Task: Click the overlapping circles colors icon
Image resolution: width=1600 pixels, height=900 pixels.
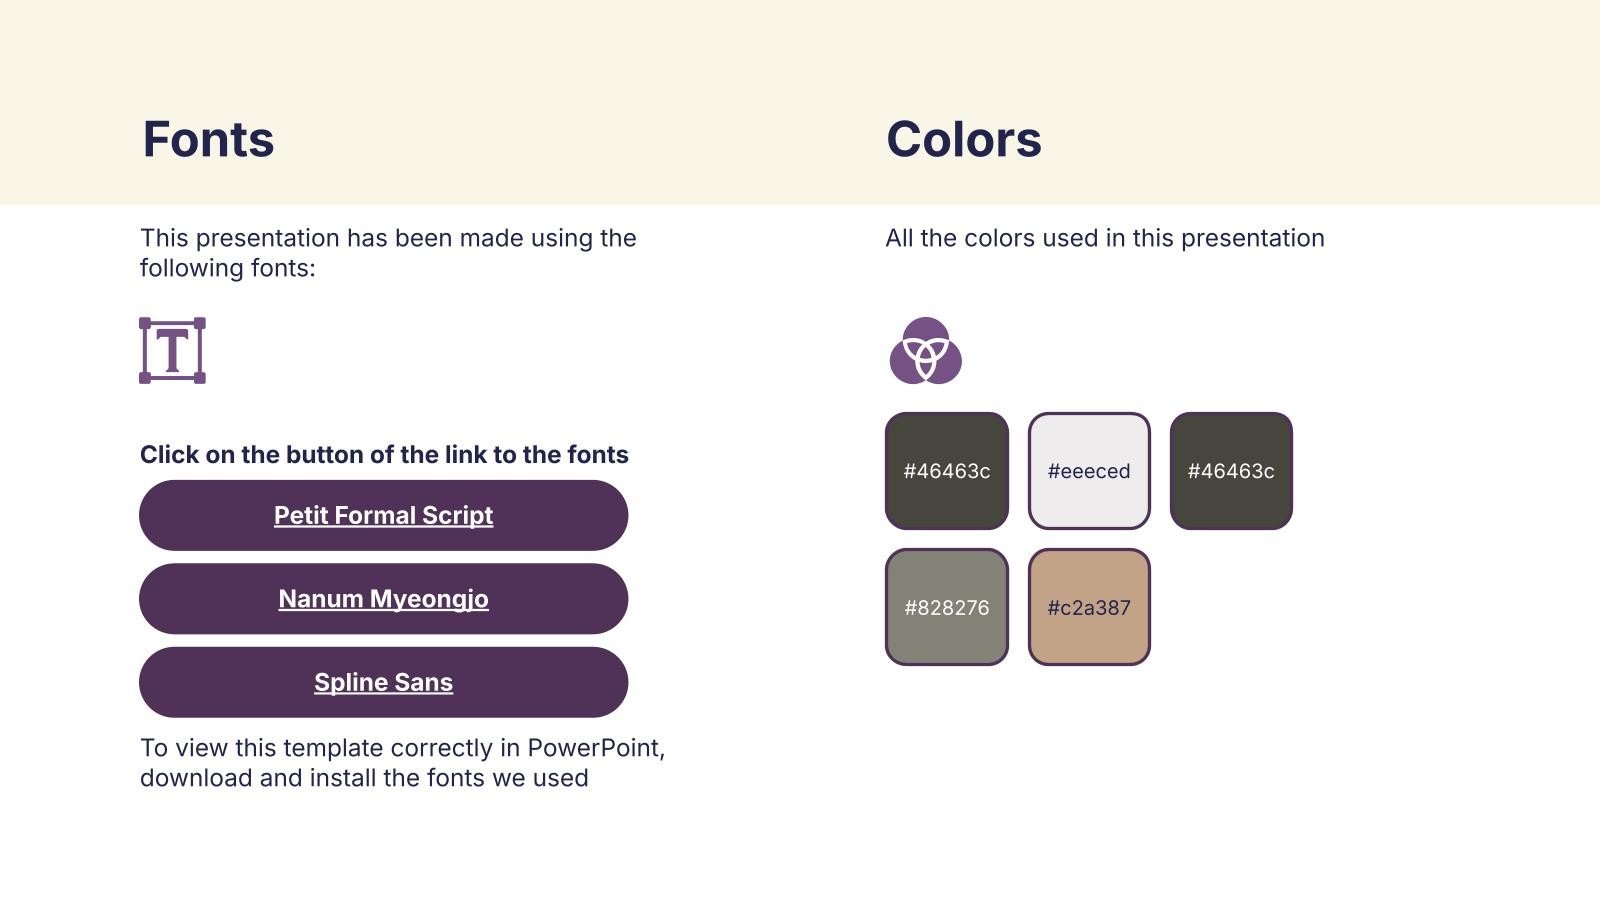Action: (925, 351)
